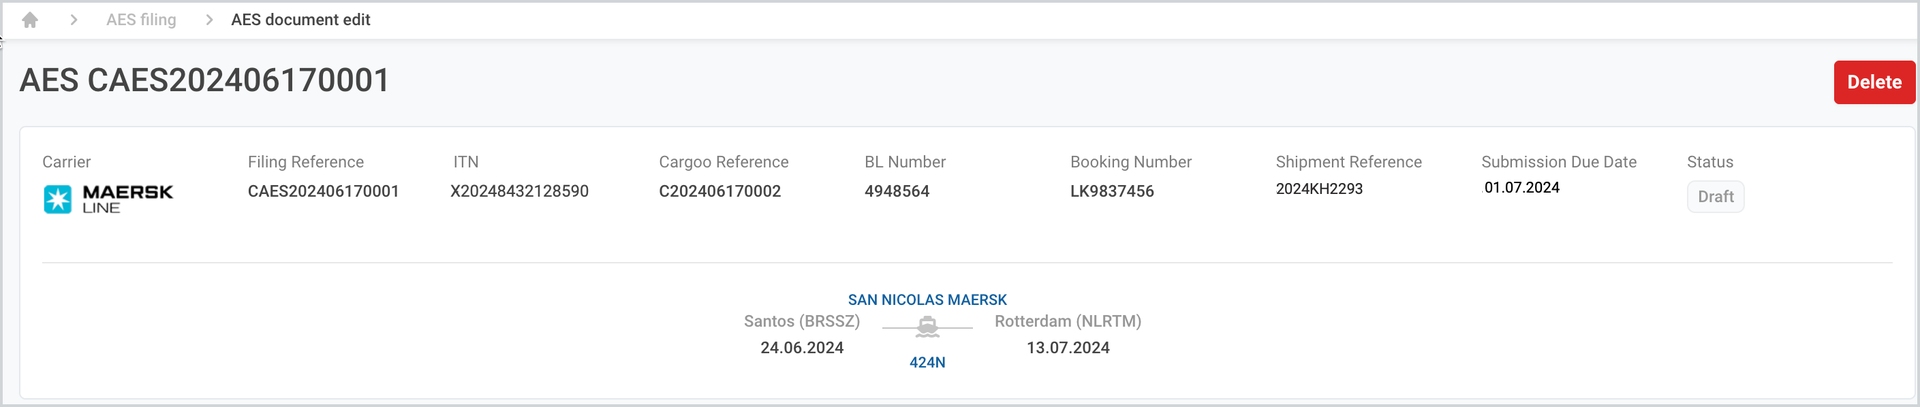
Task: Open voyage number 424N link
Action: (x=927, y=362)
